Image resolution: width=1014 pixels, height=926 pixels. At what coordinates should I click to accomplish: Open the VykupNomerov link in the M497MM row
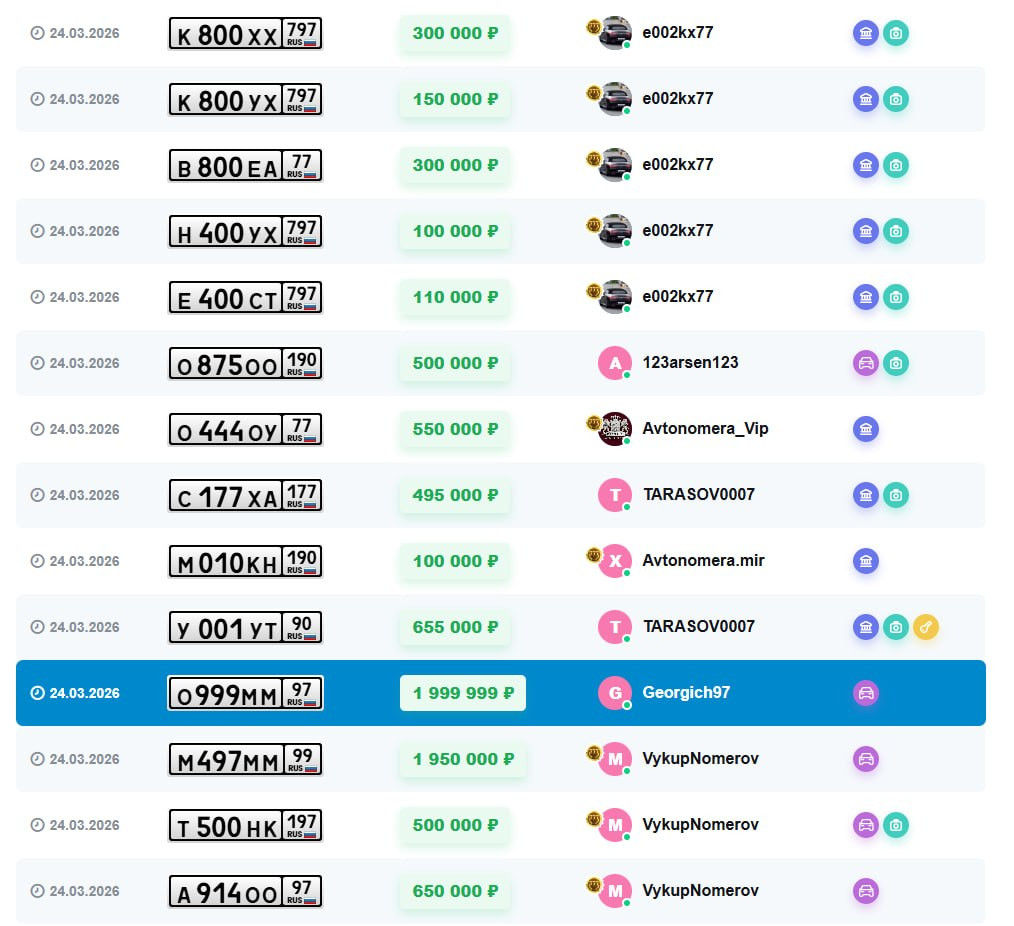point(700,758)
